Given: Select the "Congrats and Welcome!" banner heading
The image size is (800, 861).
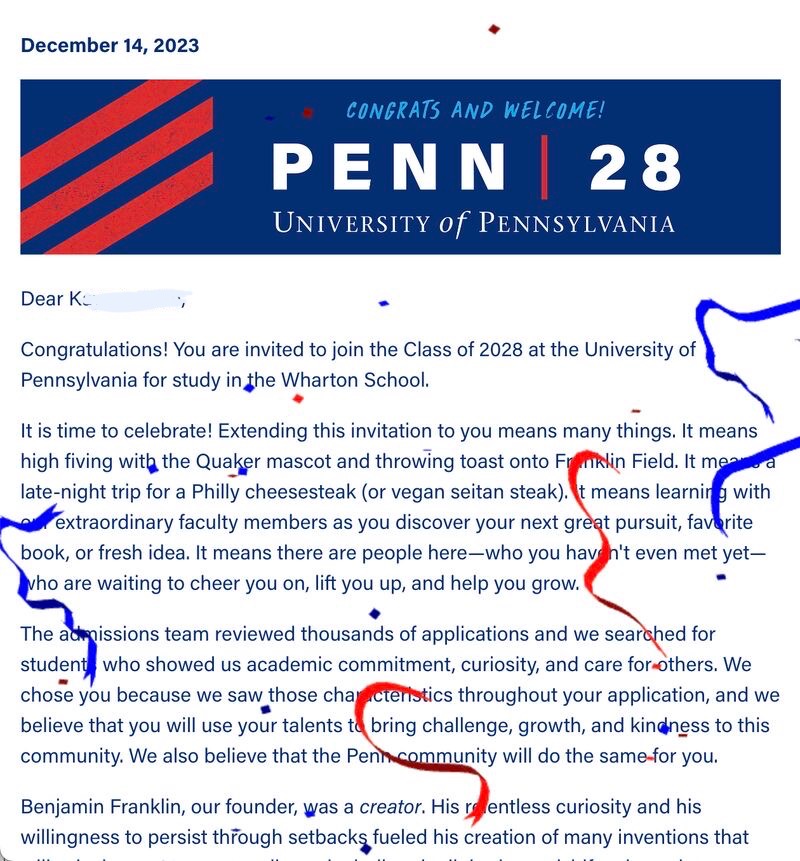Looking at the screenshot, I should 475,109.
